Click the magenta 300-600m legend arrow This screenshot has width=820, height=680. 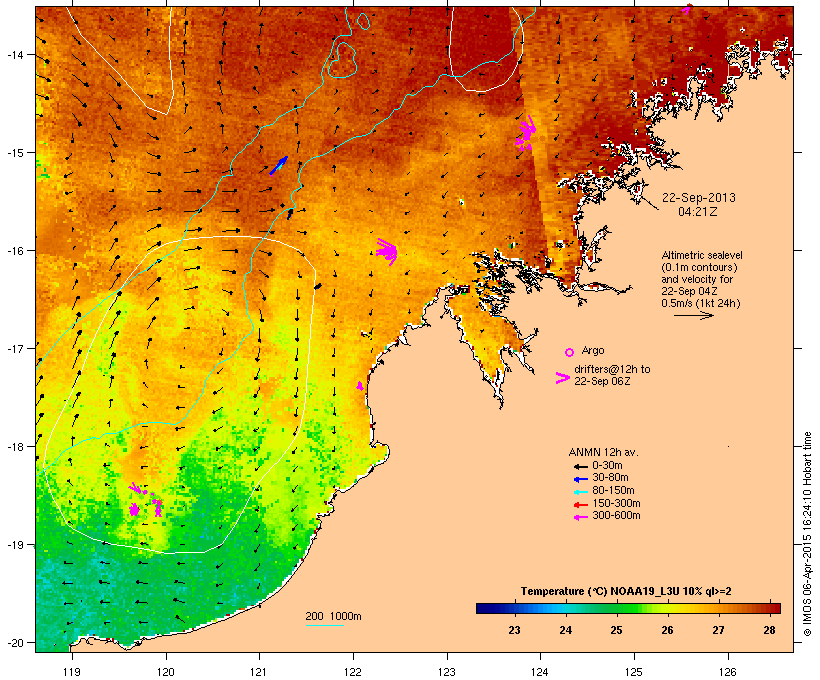tap(580, 517)
